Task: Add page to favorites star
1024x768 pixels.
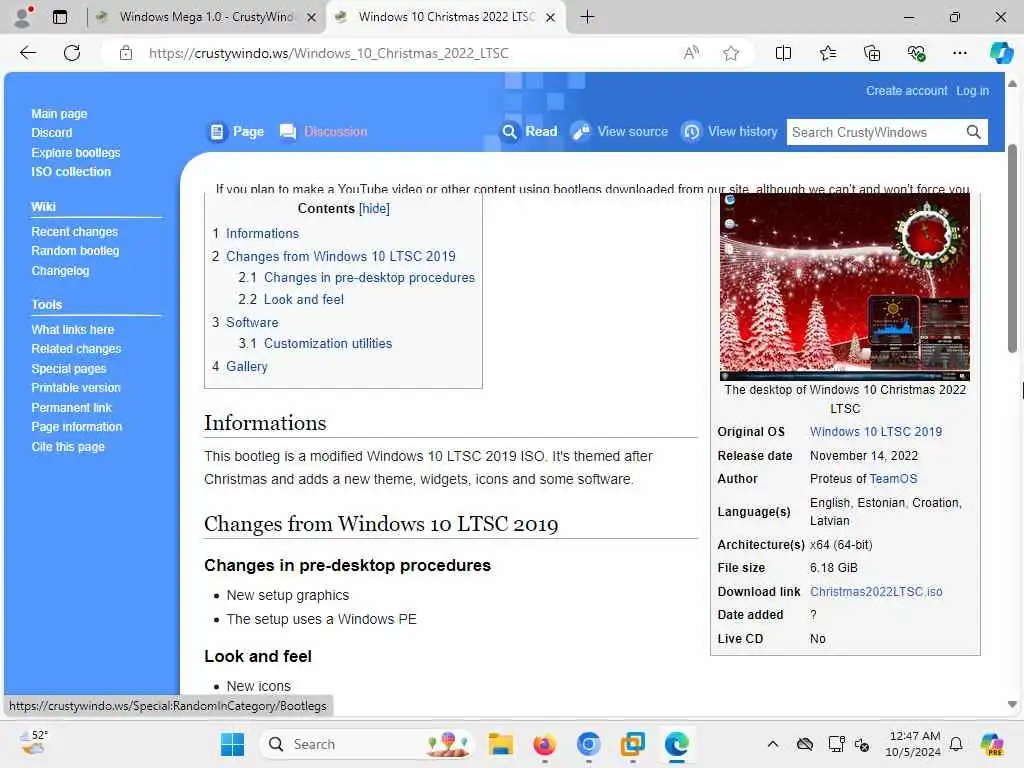Action: (x=731, y=53)
